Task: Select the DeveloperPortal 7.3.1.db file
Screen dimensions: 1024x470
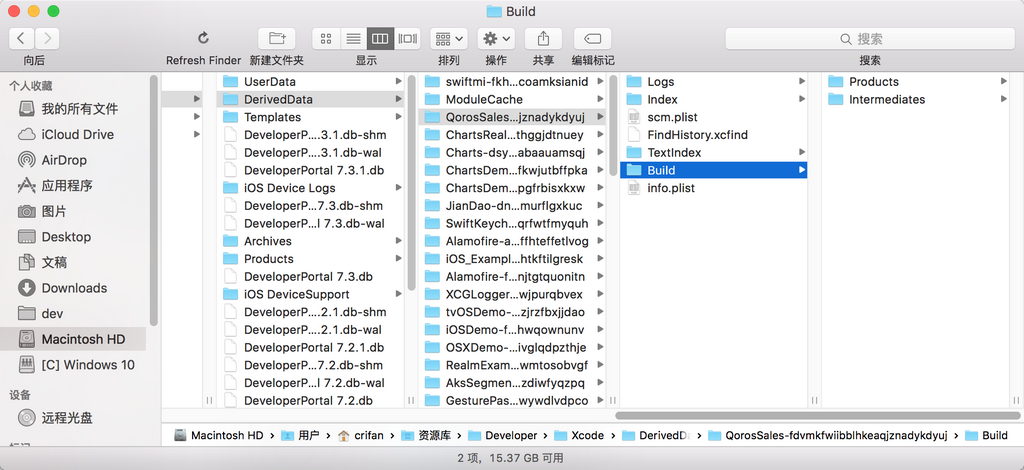Action: (x=312, y=170)
